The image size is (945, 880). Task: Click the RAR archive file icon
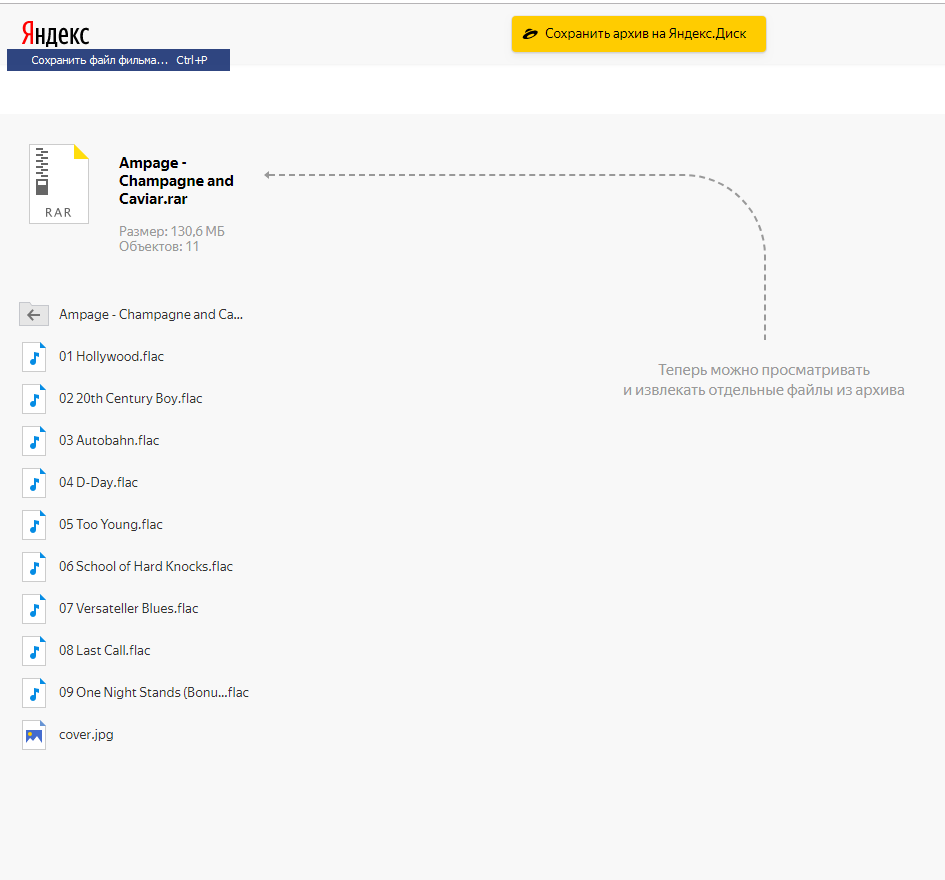click(x=59, y=184)
